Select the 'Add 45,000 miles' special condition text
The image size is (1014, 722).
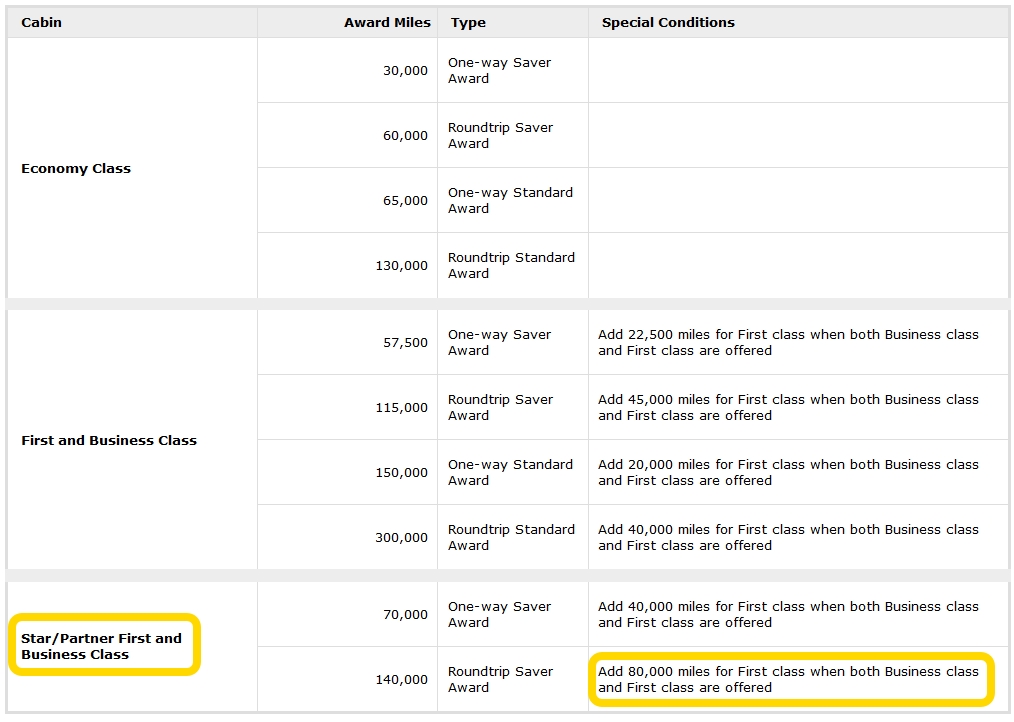[x=788, y=408]
